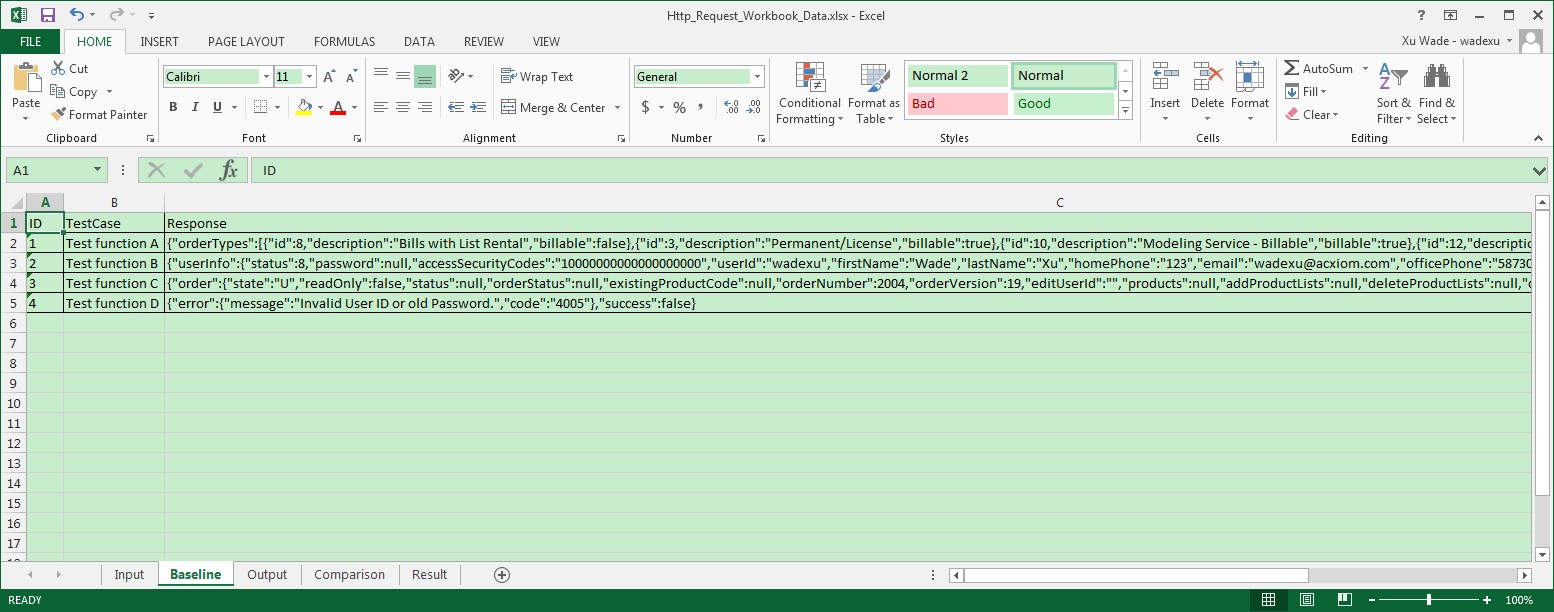The image size is (1554, 612).
Task: Toggle Italic formatting
Action: point(195,107)
